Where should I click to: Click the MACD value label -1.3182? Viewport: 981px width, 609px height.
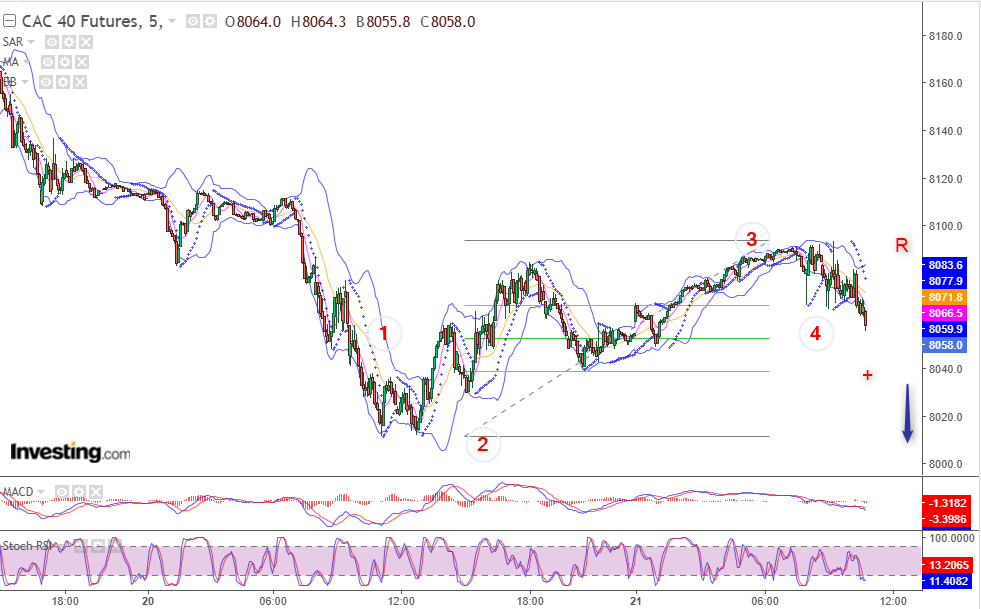(947, 503)
